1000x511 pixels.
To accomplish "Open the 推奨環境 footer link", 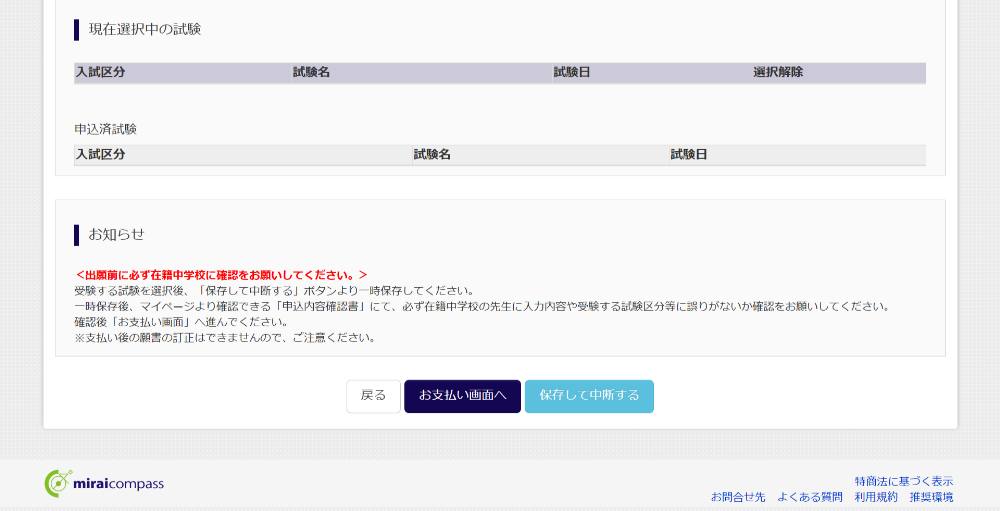I will pyautogui.click(x=931, y=497).
